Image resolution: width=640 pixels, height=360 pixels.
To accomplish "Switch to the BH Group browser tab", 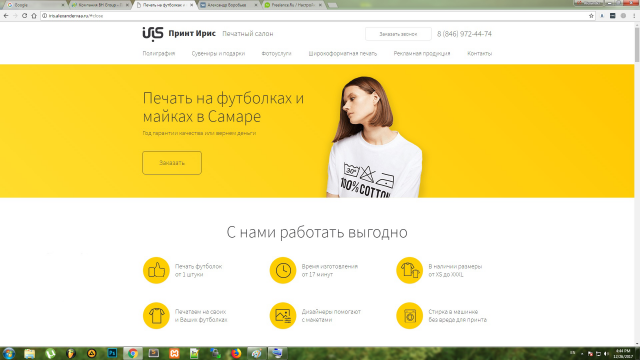I will coord(100,5).
